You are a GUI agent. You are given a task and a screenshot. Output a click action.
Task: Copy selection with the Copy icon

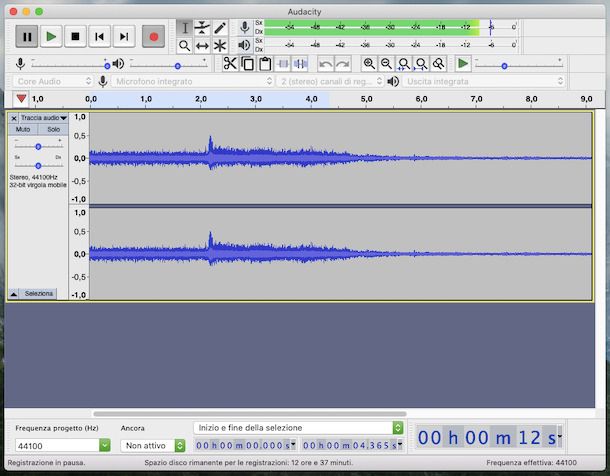pos(247,63)
